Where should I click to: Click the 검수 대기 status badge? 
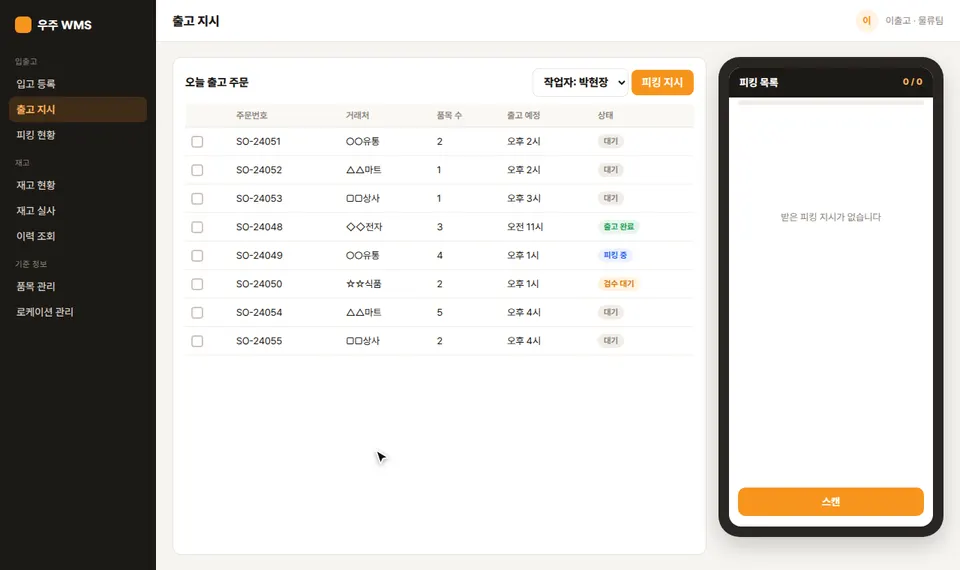click(618, 283)
